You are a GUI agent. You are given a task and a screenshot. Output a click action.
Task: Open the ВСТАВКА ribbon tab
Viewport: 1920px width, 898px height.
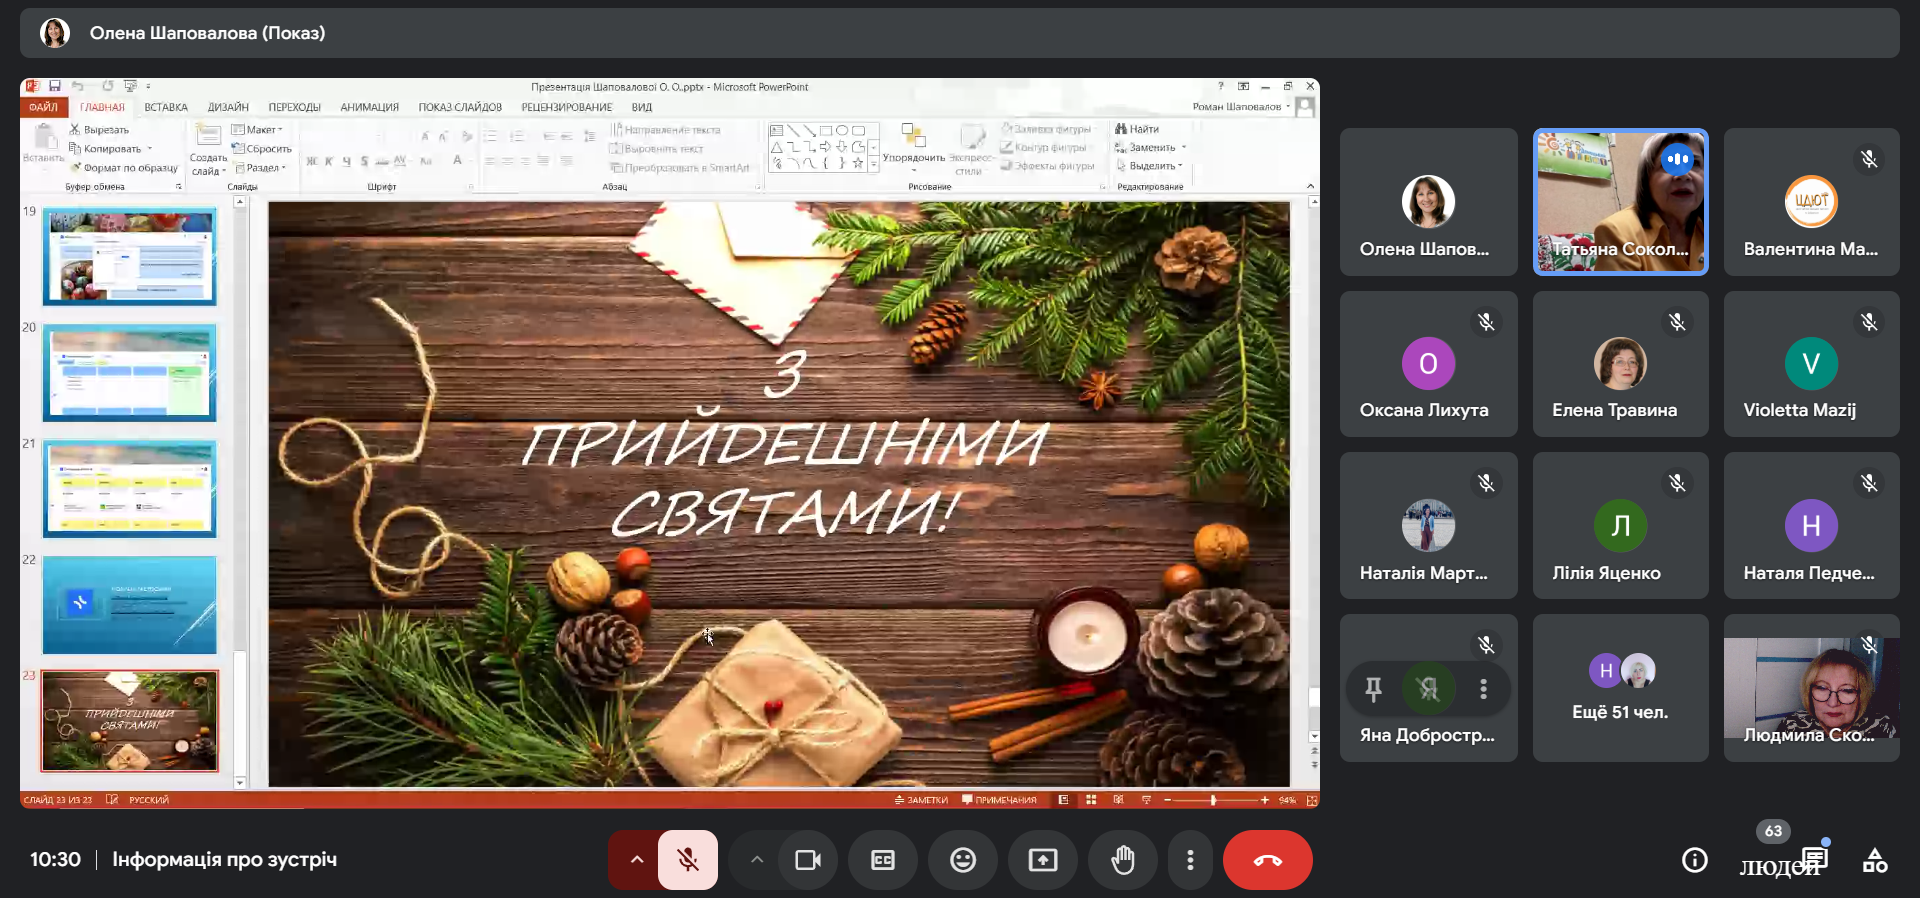(166, 107)
